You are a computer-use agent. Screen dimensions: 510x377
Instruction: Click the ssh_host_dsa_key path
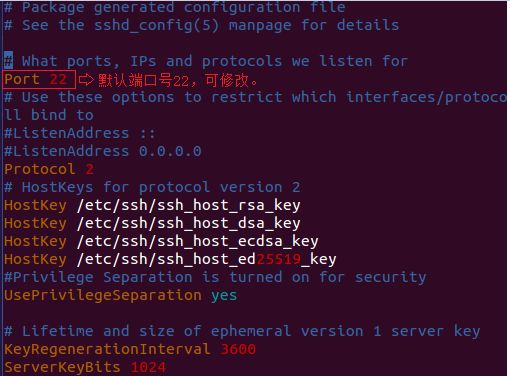(188, 223)
